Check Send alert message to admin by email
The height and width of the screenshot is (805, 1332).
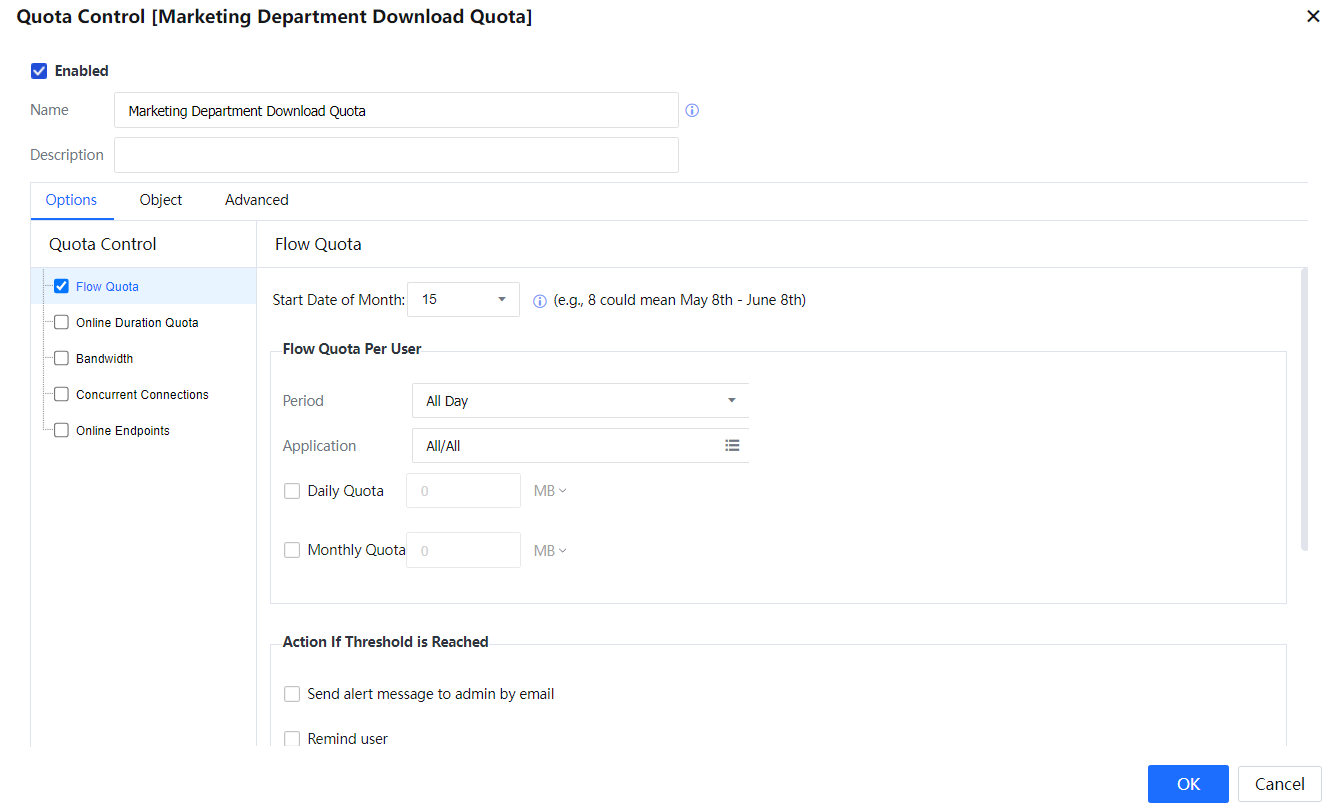[x=292, y=694]
